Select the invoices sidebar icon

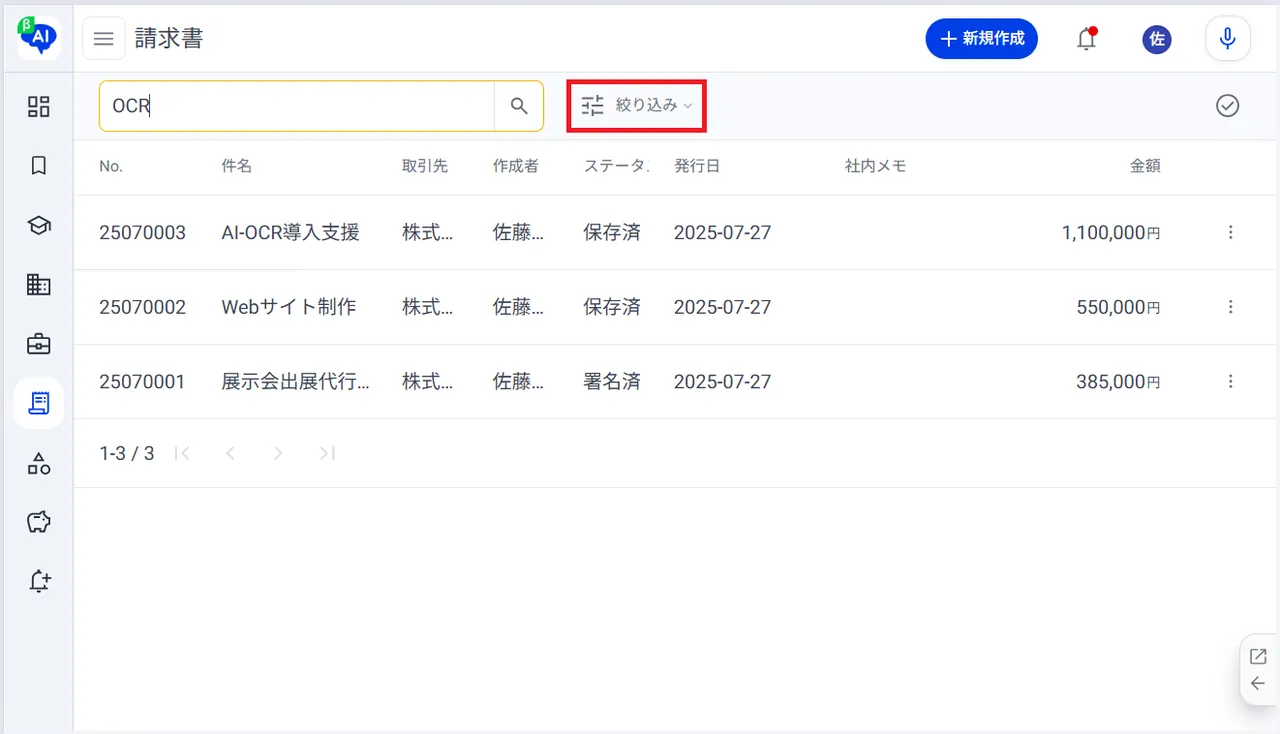click(38, 403)
